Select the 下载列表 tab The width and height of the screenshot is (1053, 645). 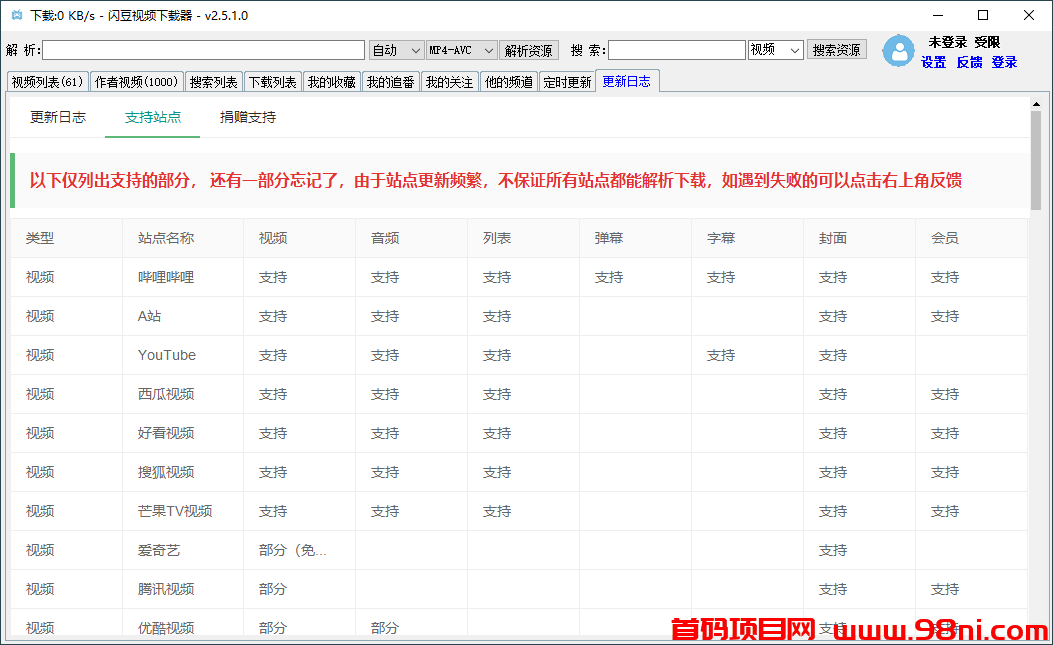[x=272, y=82]
